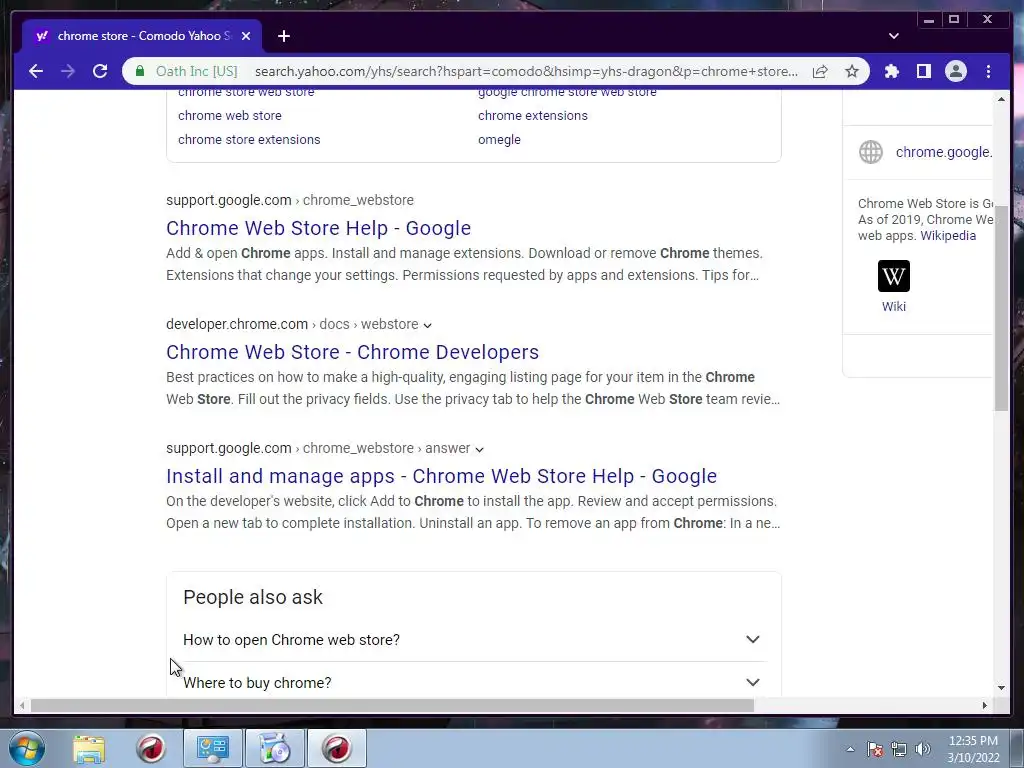This screenshot has width=1024, height=768.
Task: Click the green padlock security icon
Action: (140, 71)
